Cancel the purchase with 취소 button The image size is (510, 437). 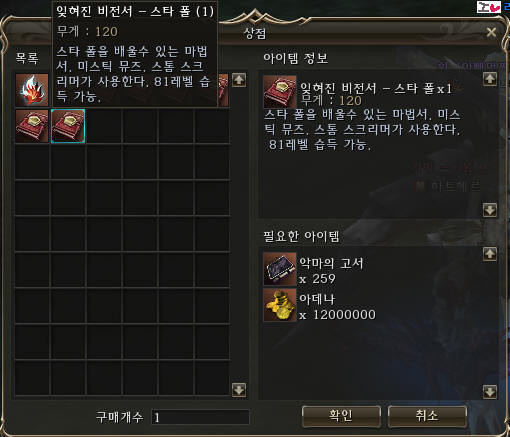click(x=427, y=416)
